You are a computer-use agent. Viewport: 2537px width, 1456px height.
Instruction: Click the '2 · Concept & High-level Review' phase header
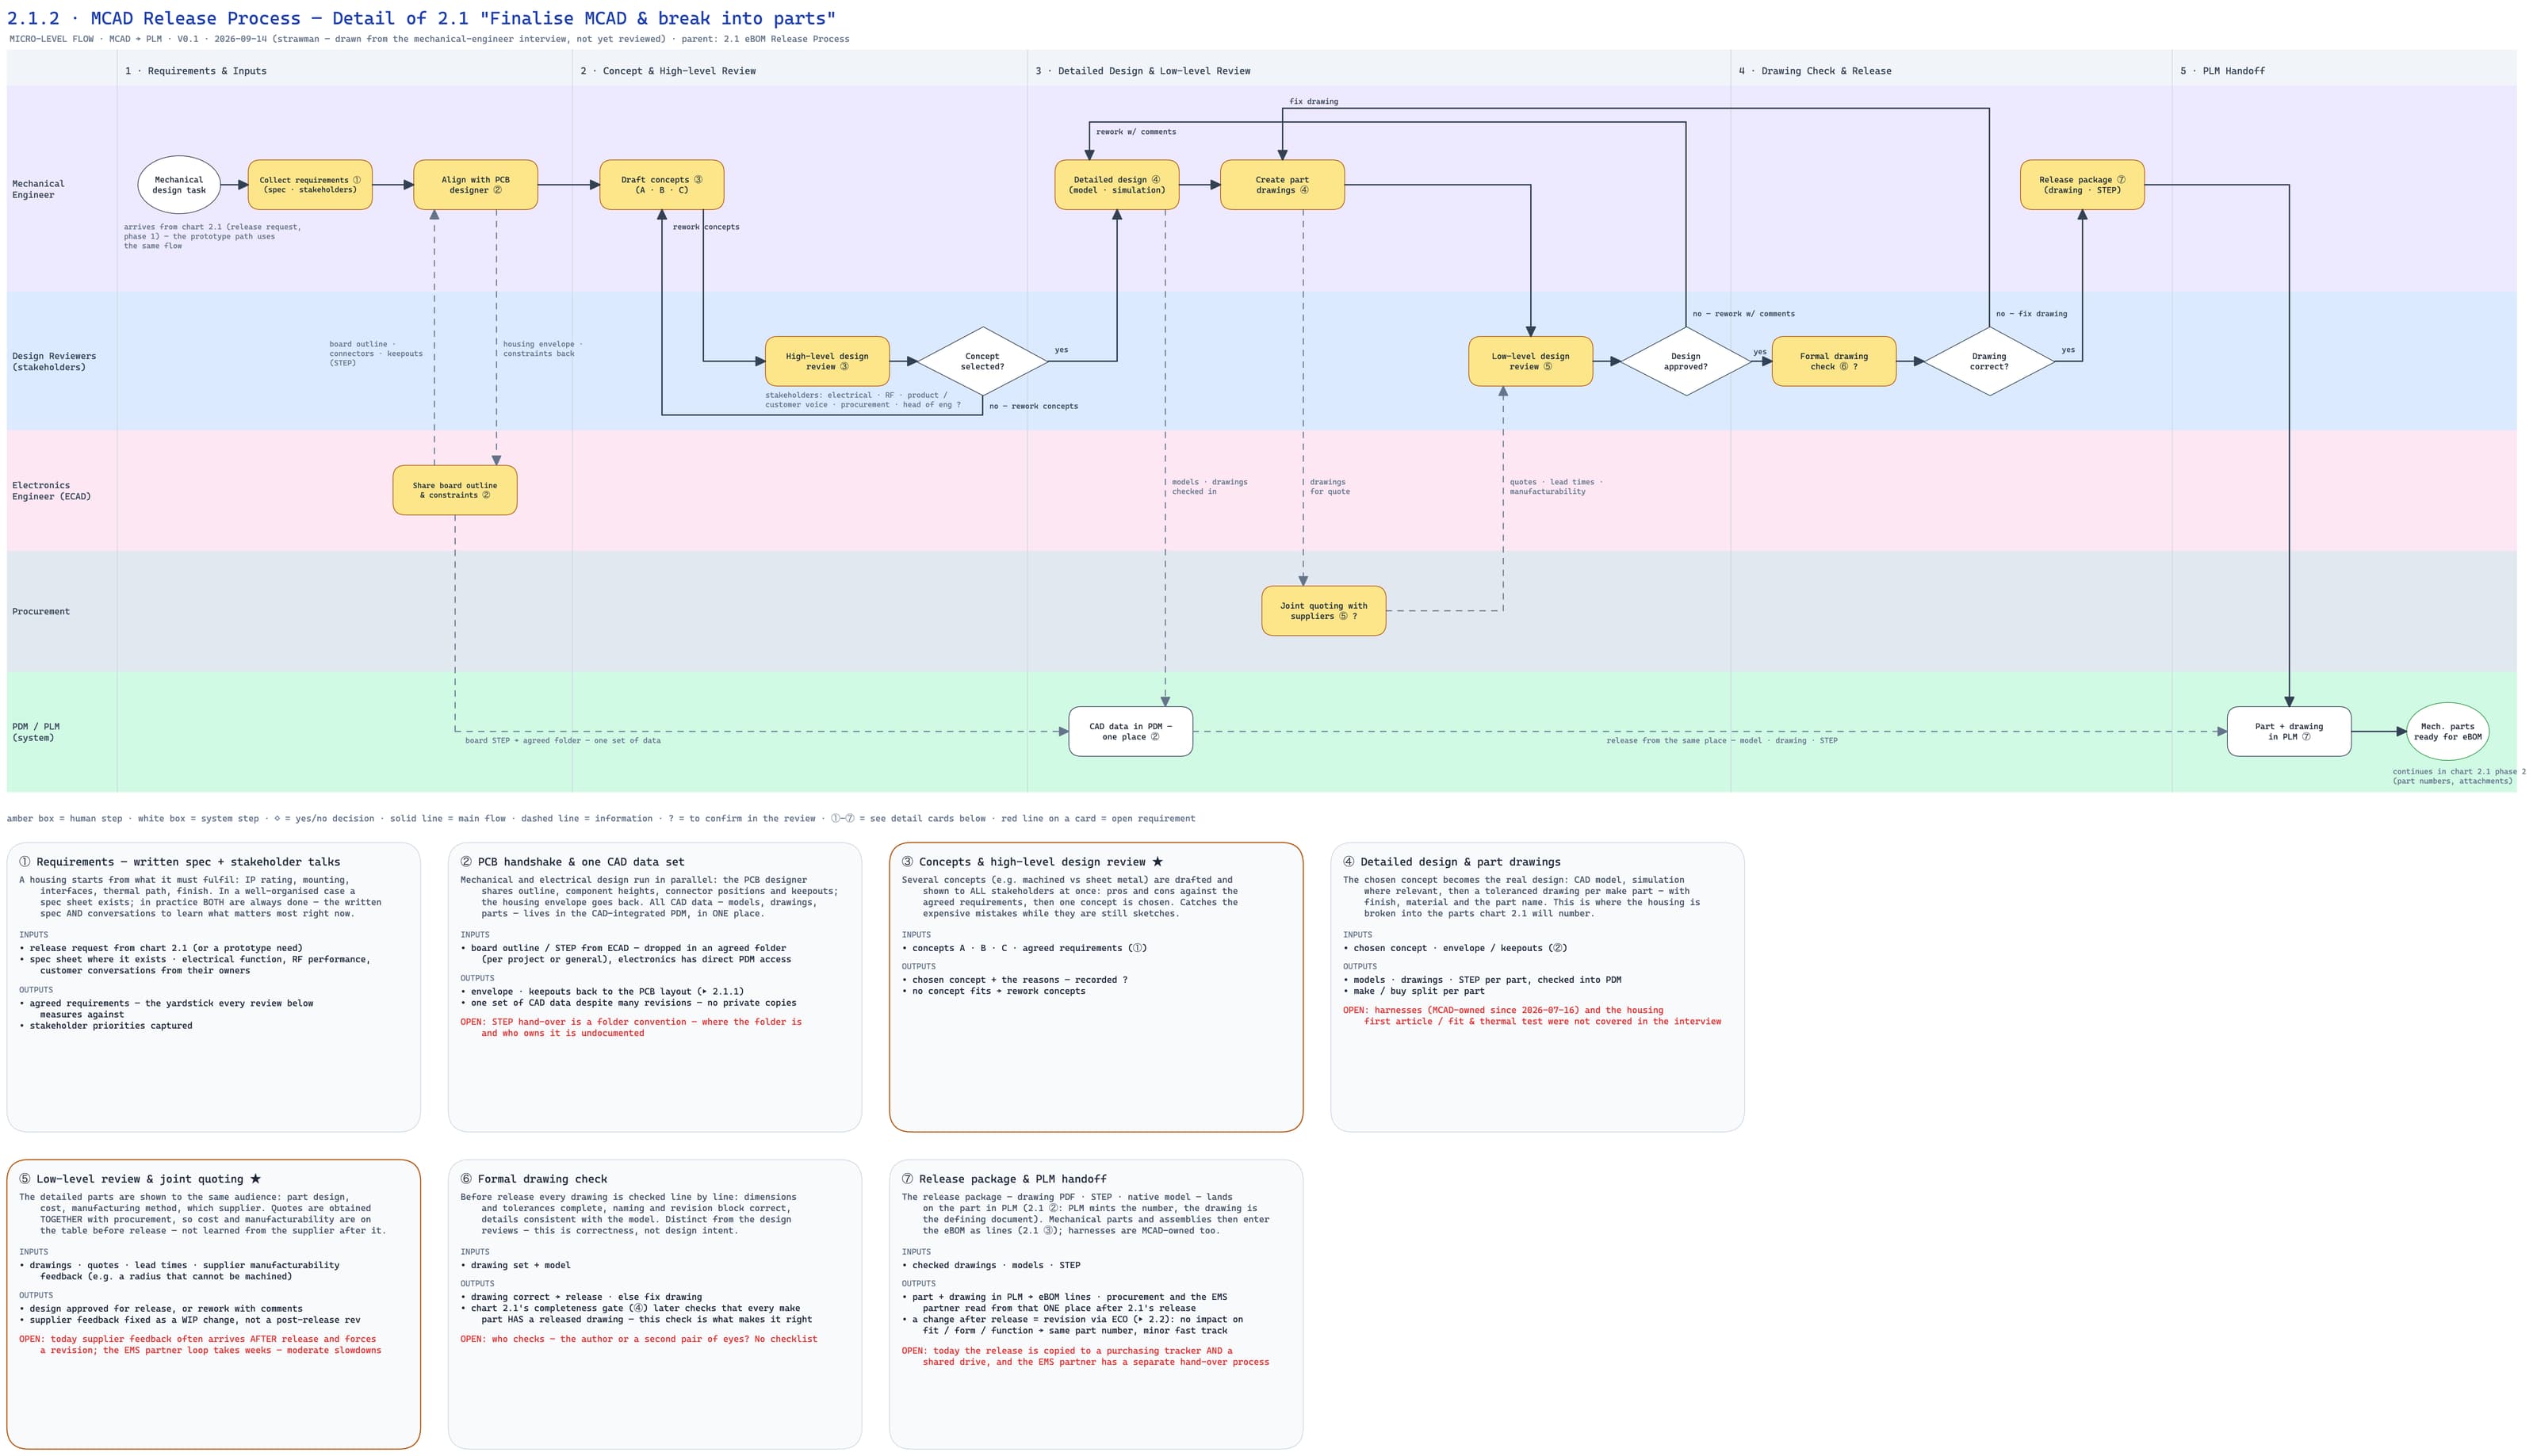(668, 71)
